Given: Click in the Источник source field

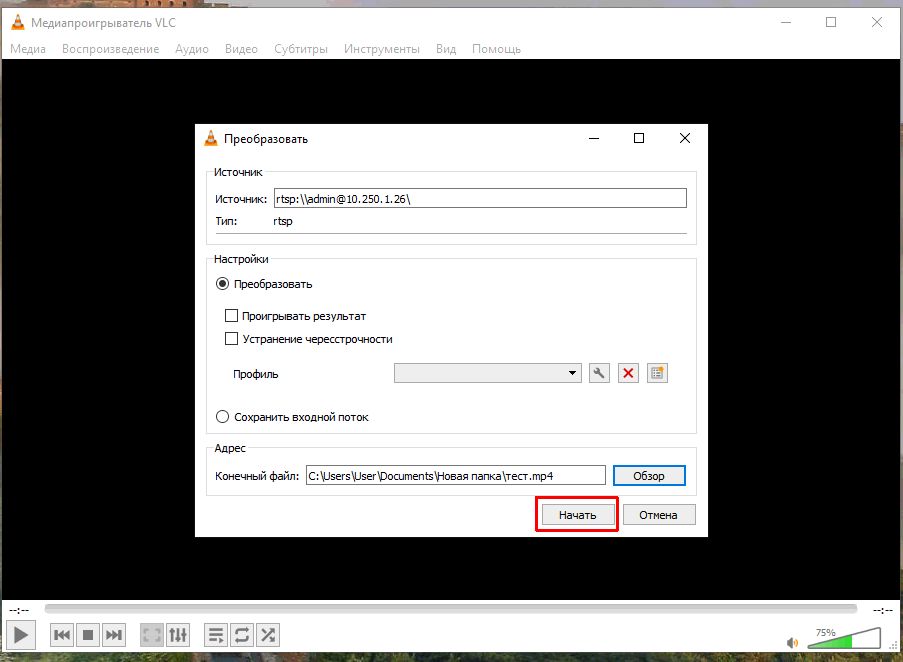Looking at the screenshot, I should coord(480,199).
